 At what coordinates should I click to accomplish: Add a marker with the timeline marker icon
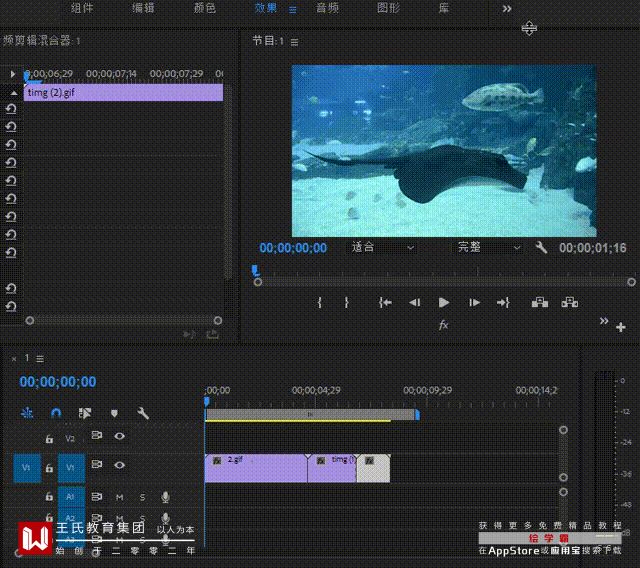click(x=114, y=413)
